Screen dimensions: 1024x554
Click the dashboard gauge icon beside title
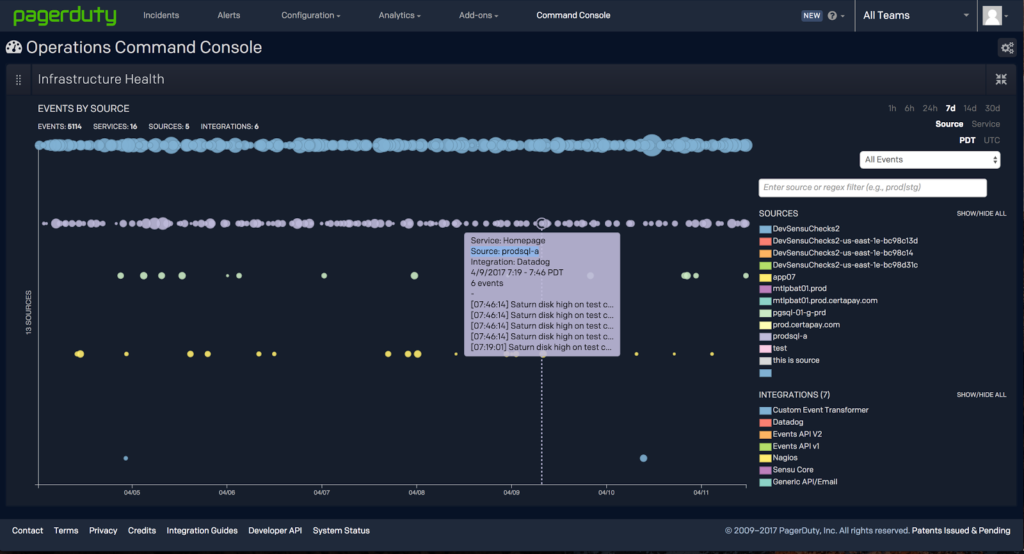(14, 47)
